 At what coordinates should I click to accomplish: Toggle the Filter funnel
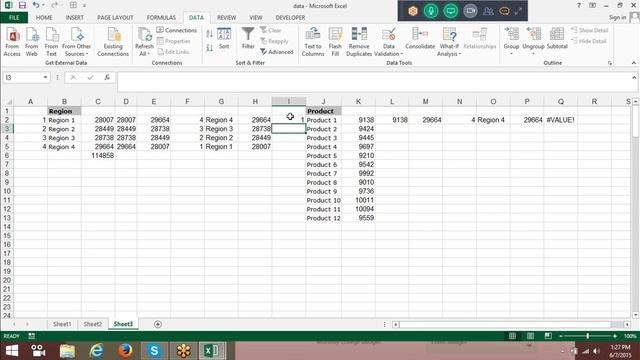(x=248, y=38)
